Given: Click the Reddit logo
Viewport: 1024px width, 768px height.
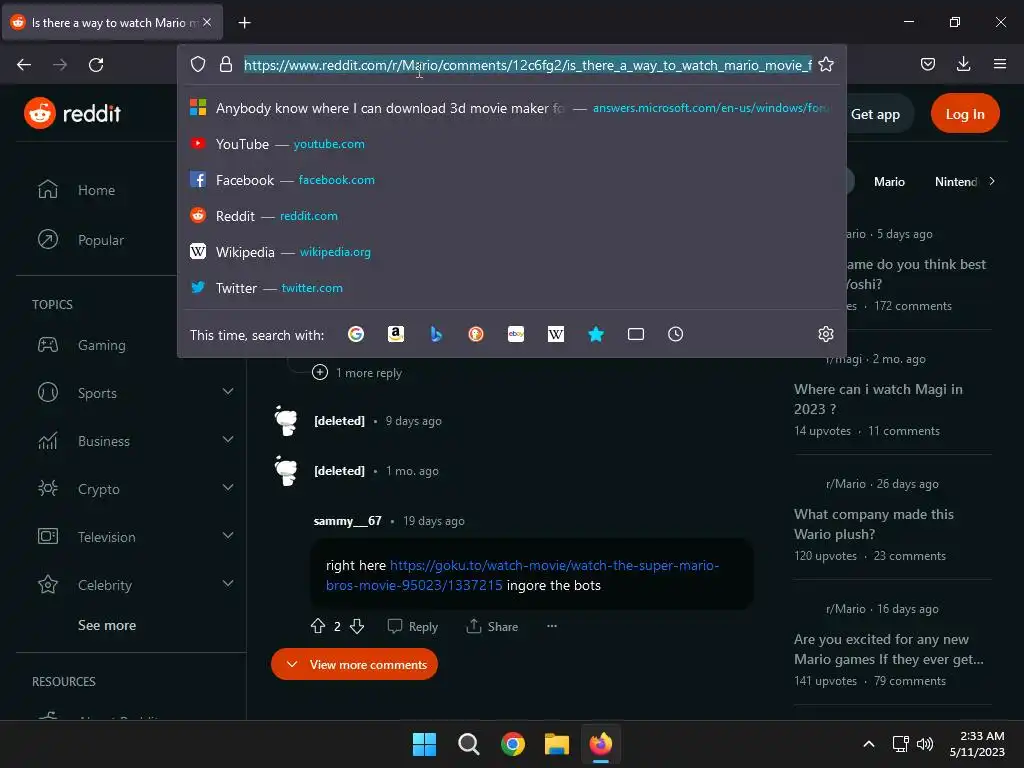Looking at the screenshot, I should (x=72, y=114).
